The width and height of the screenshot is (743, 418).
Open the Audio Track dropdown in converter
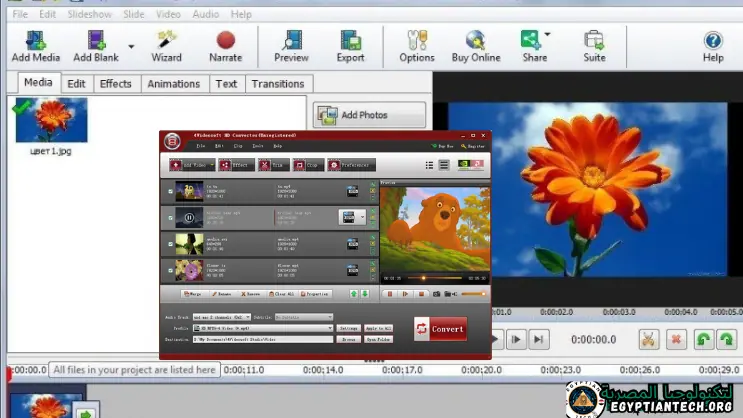247,317
